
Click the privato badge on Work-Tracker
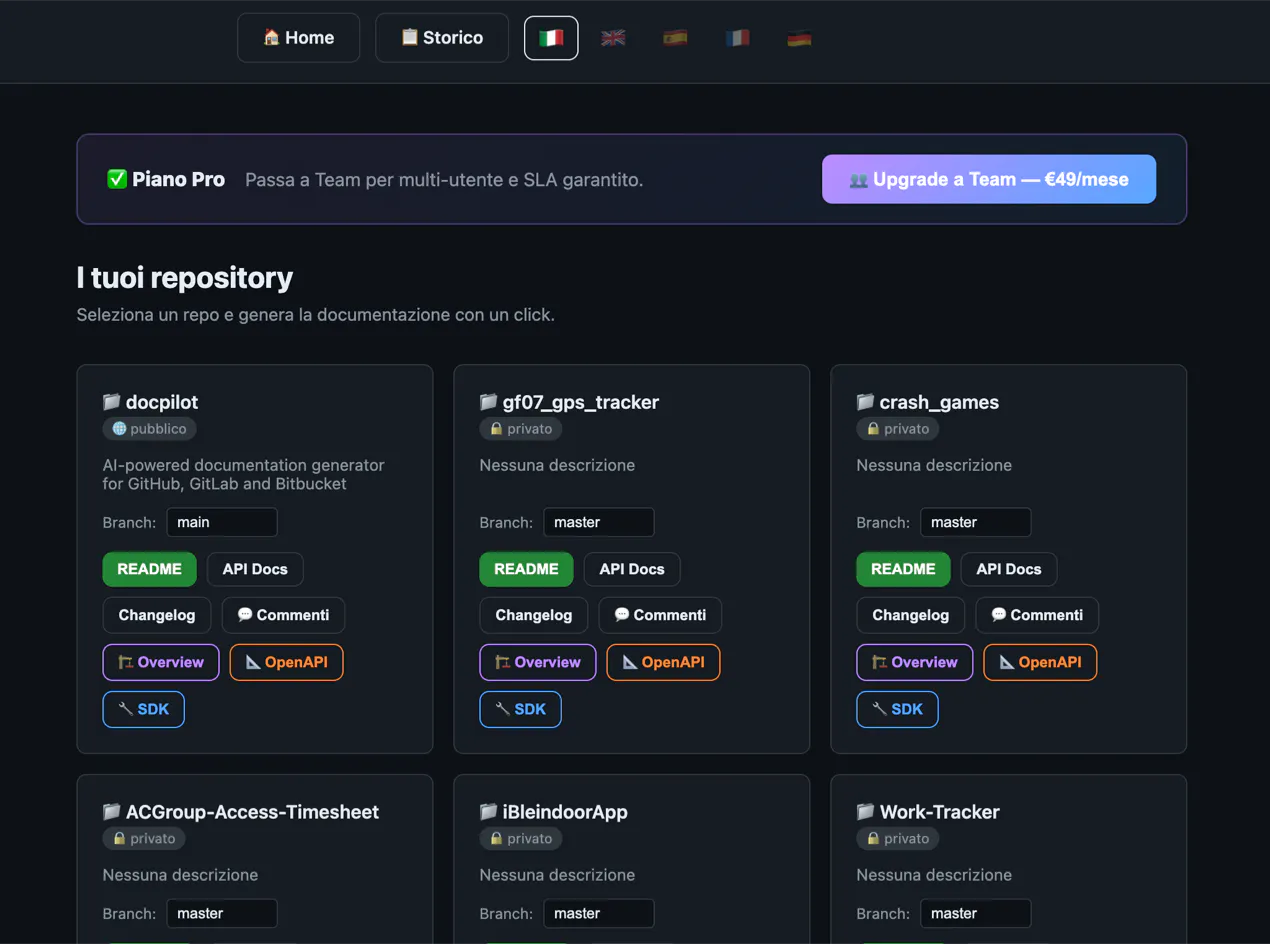[x=898, y=839]
